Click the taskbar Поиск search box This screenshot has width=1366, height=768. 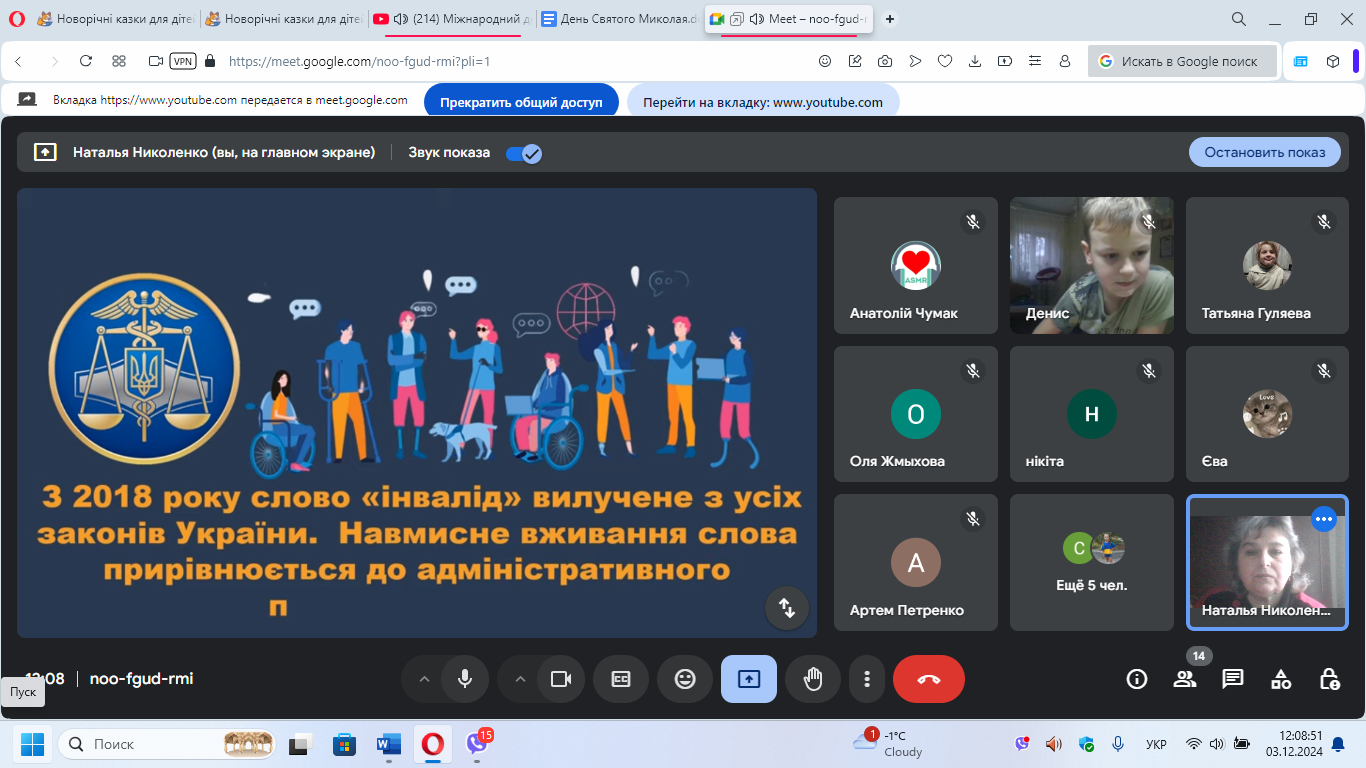coord(169,744)
